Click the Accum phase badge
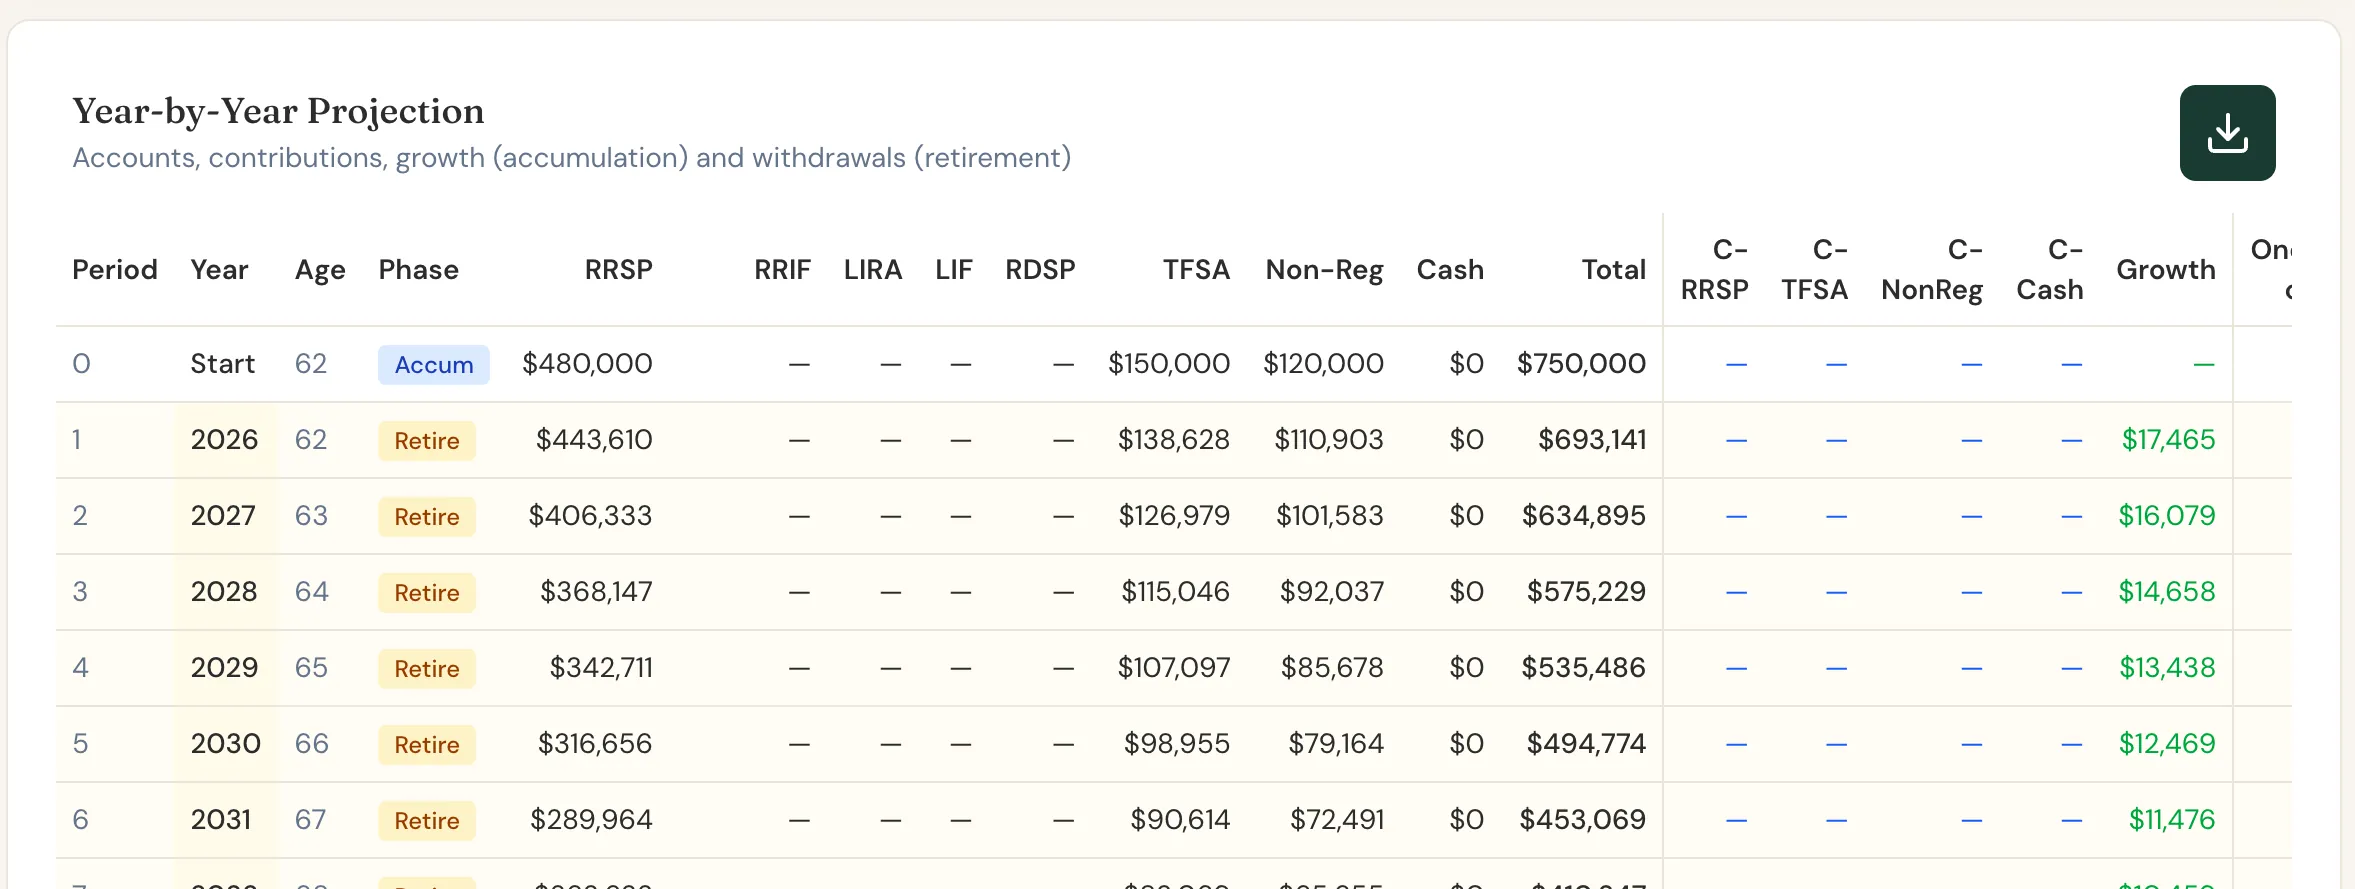This screenshot has width=2355, height=889. [x=434, y=365]
